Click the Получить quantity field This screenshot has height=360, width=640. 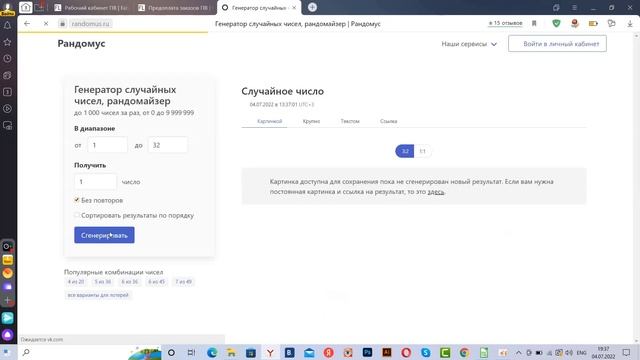(95, 182)
